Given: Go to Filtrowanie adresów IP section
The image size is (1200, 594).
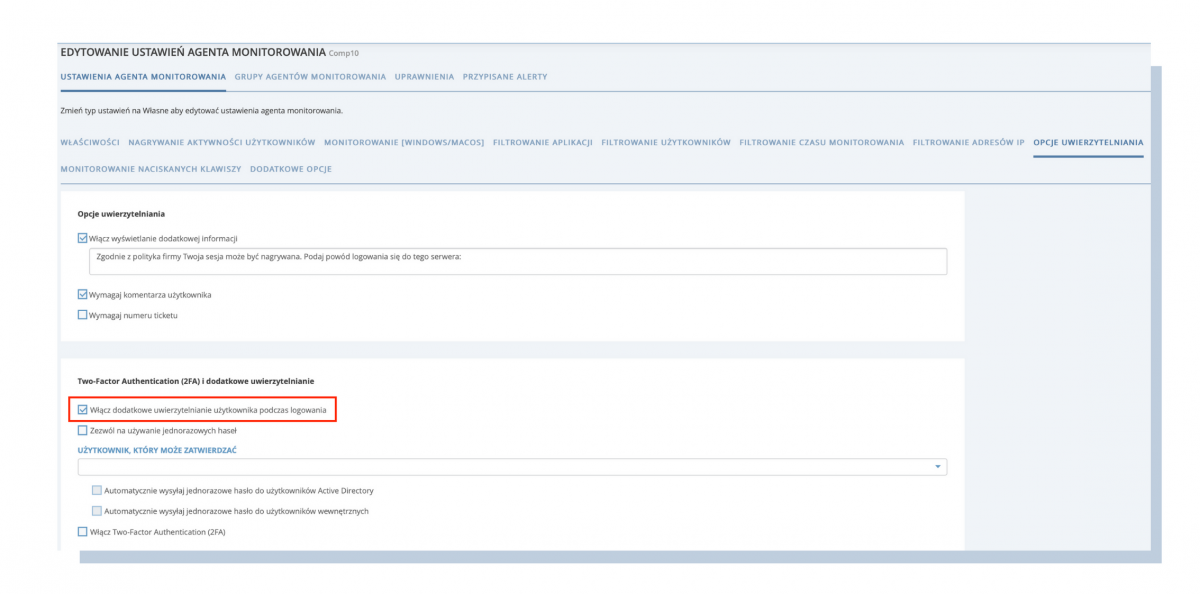Looking at the screenshot, I should click(969, 143).
